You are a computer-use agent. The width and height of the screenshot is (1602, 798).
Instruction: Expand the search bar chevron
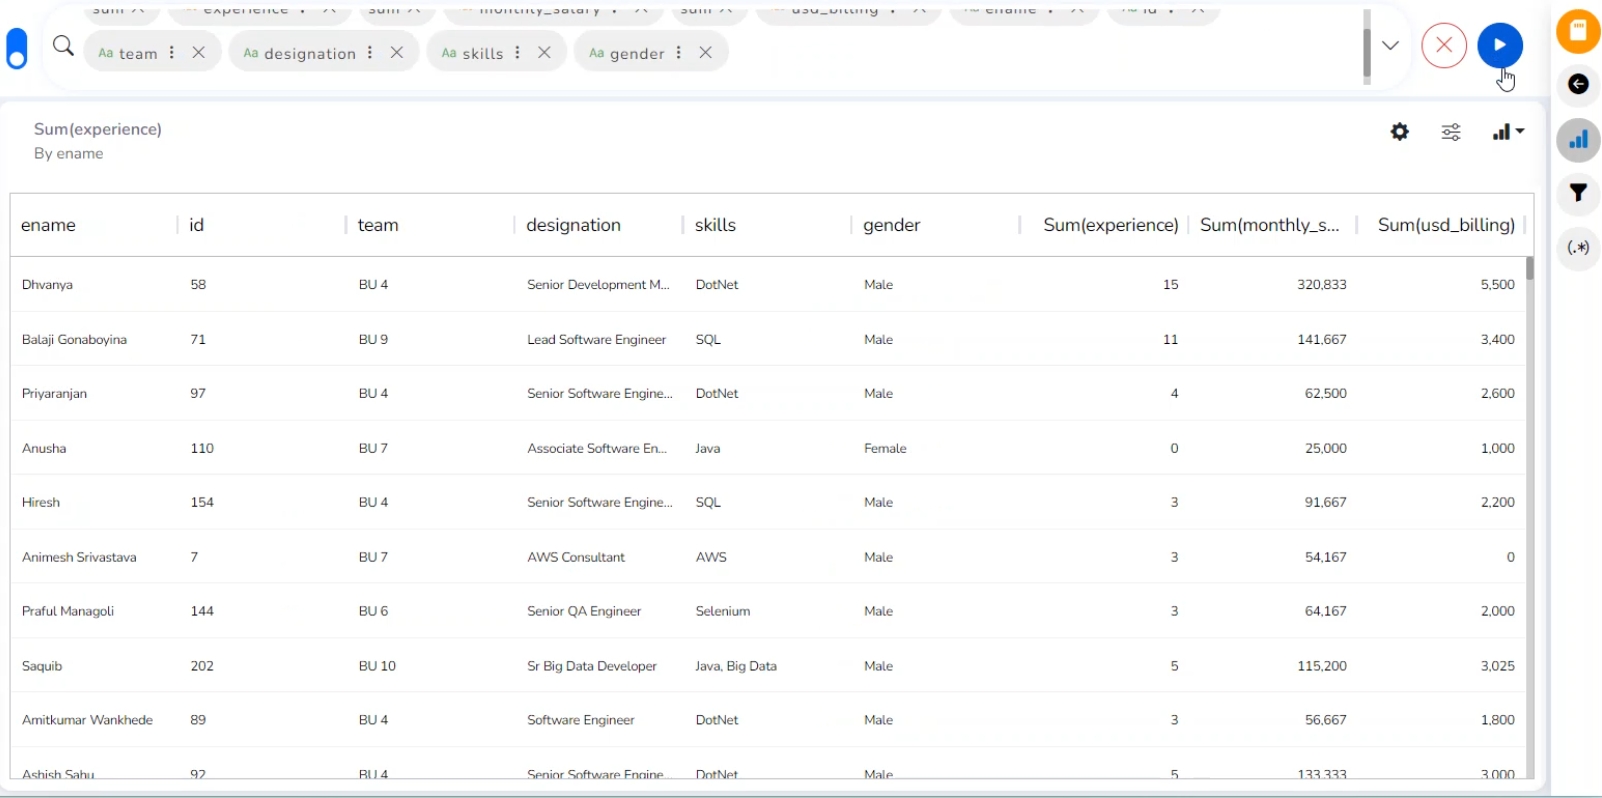(x=1390, y=46)
